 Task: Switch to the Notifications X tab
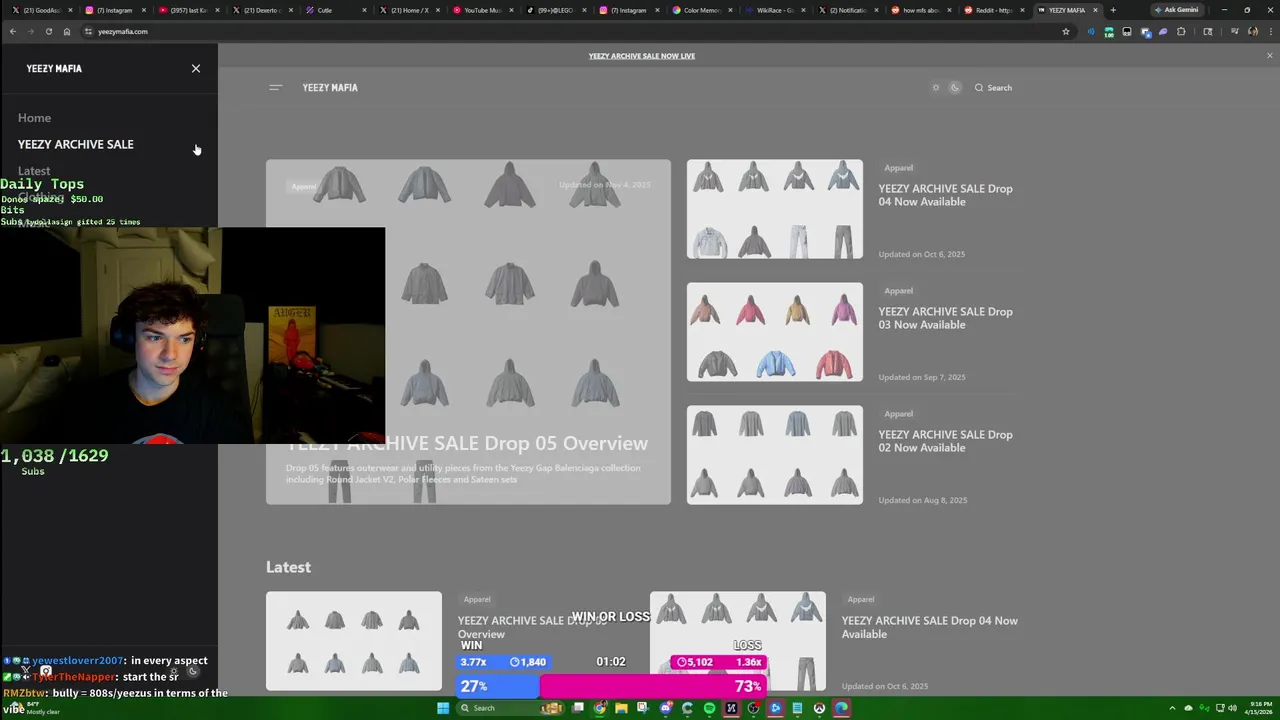click(849, 10)
